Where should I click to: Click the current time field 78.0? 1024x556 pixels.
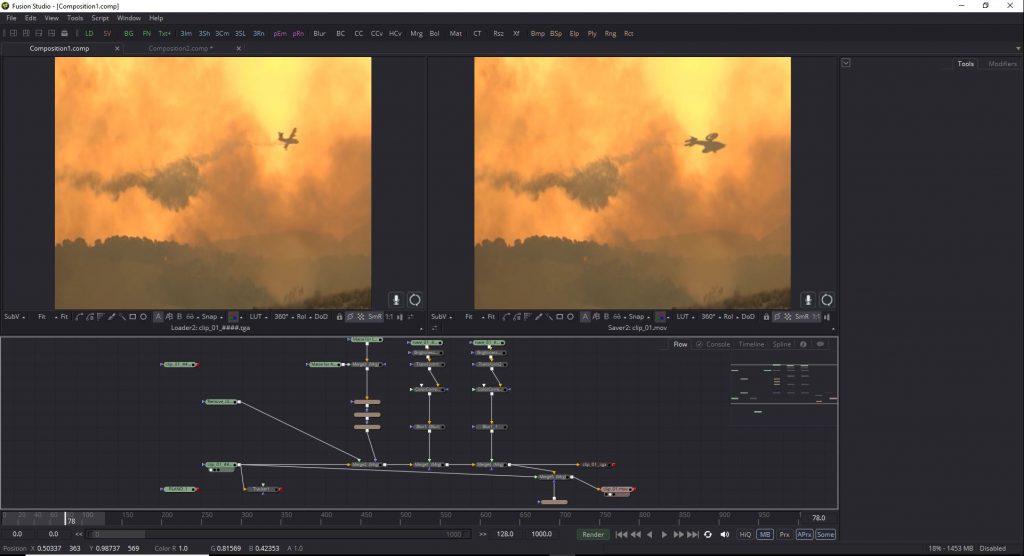click(818, 518)
